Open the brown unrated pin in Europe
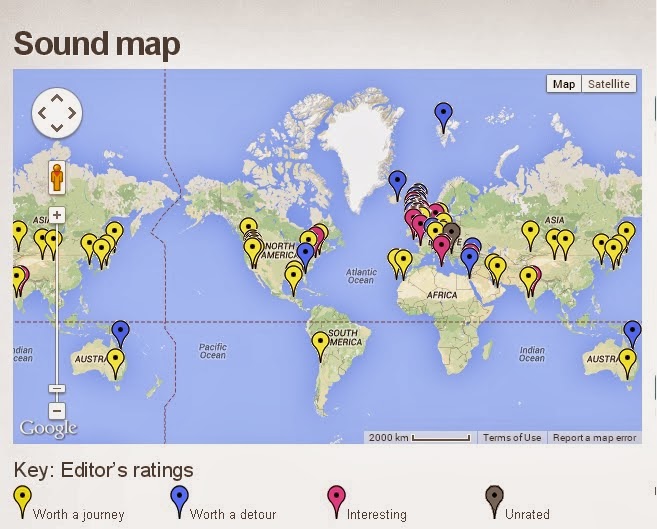This screenshot has width=657, height=529. coord(452,232)
